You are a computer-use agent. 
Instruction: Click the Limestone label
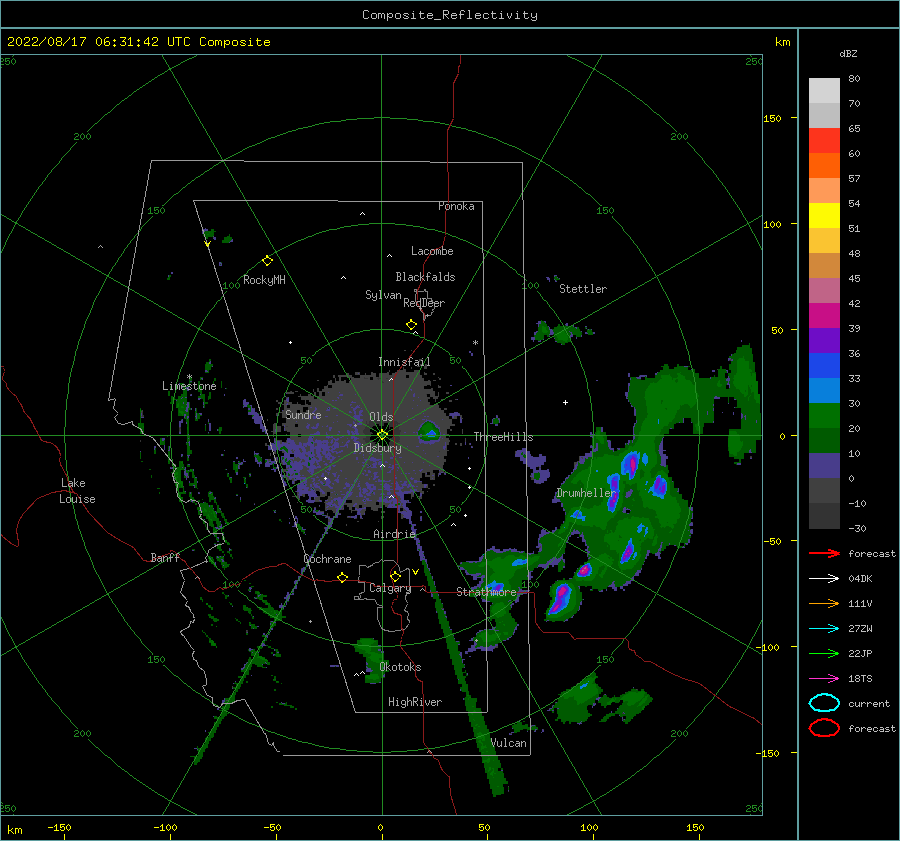coord(189,386)
